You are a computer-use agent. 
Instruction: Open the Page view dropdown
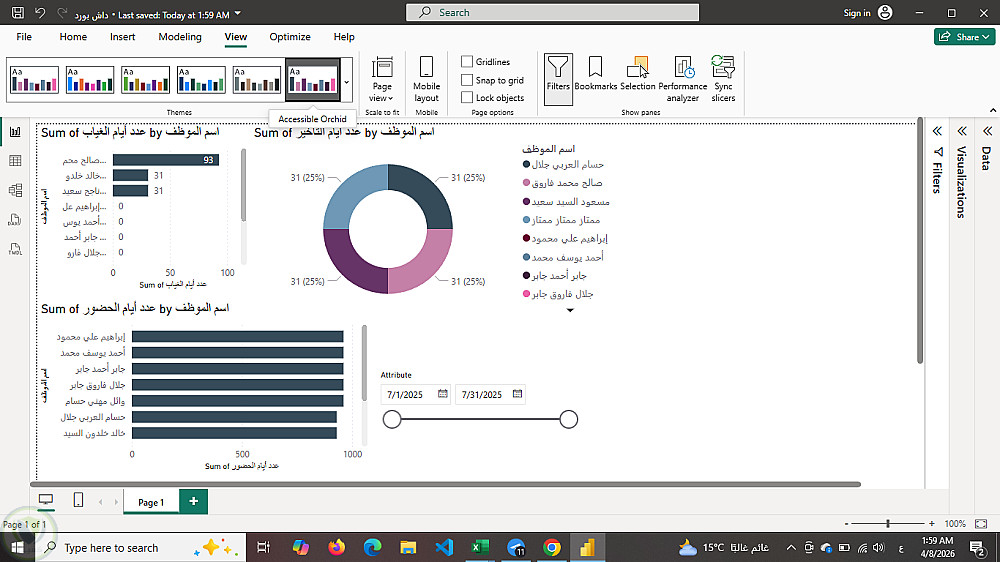382,79
